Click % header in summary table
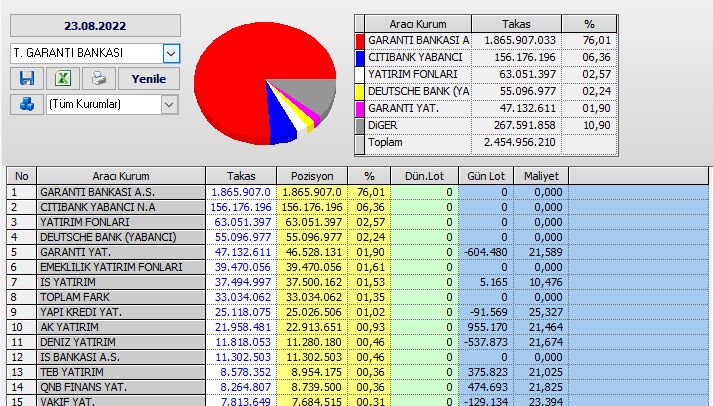This screenshot has height=406, width=713. [589, 24]
